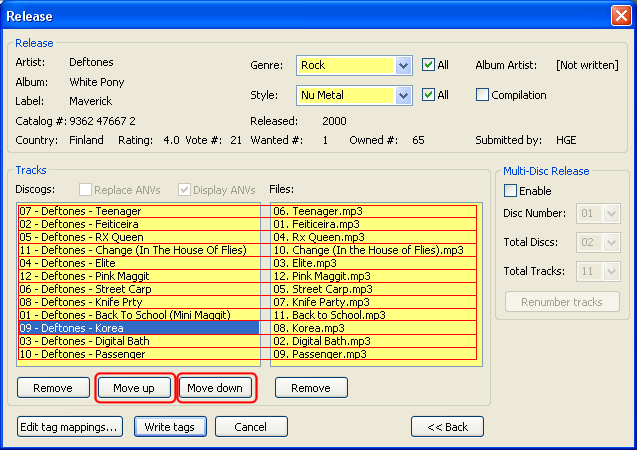Select file '08. Korea.mp3'
This screenshot has width=637, height=450.
374,328
